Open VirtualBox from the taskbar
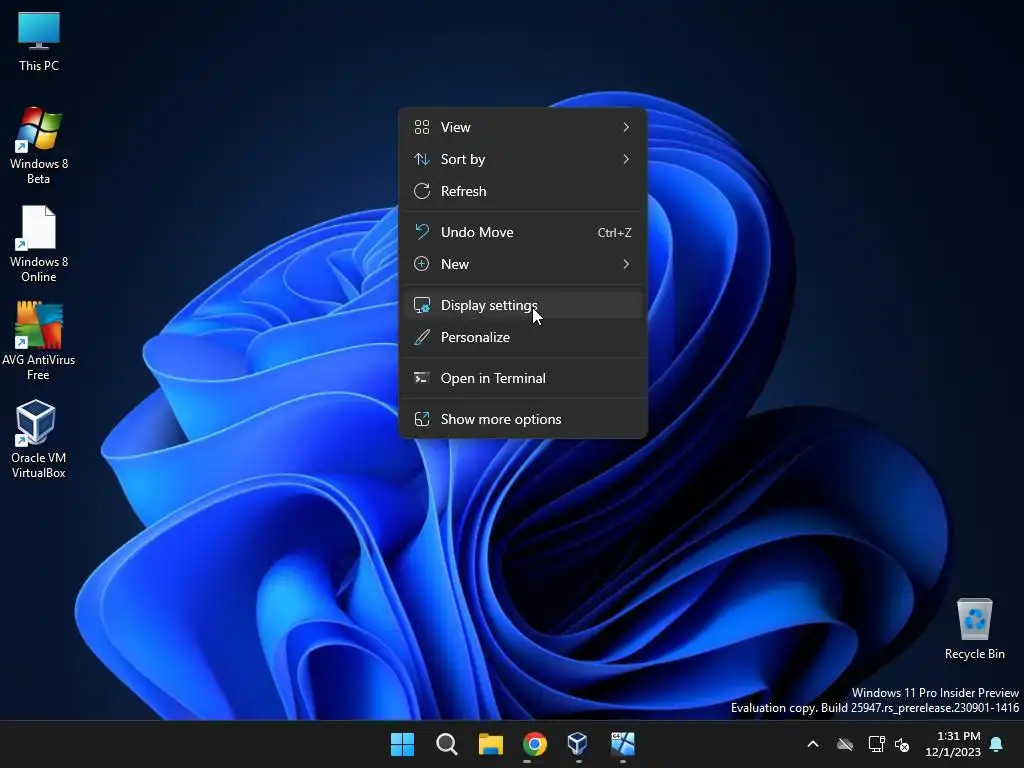Screen dimensions: 1024x768 point(578,744)
